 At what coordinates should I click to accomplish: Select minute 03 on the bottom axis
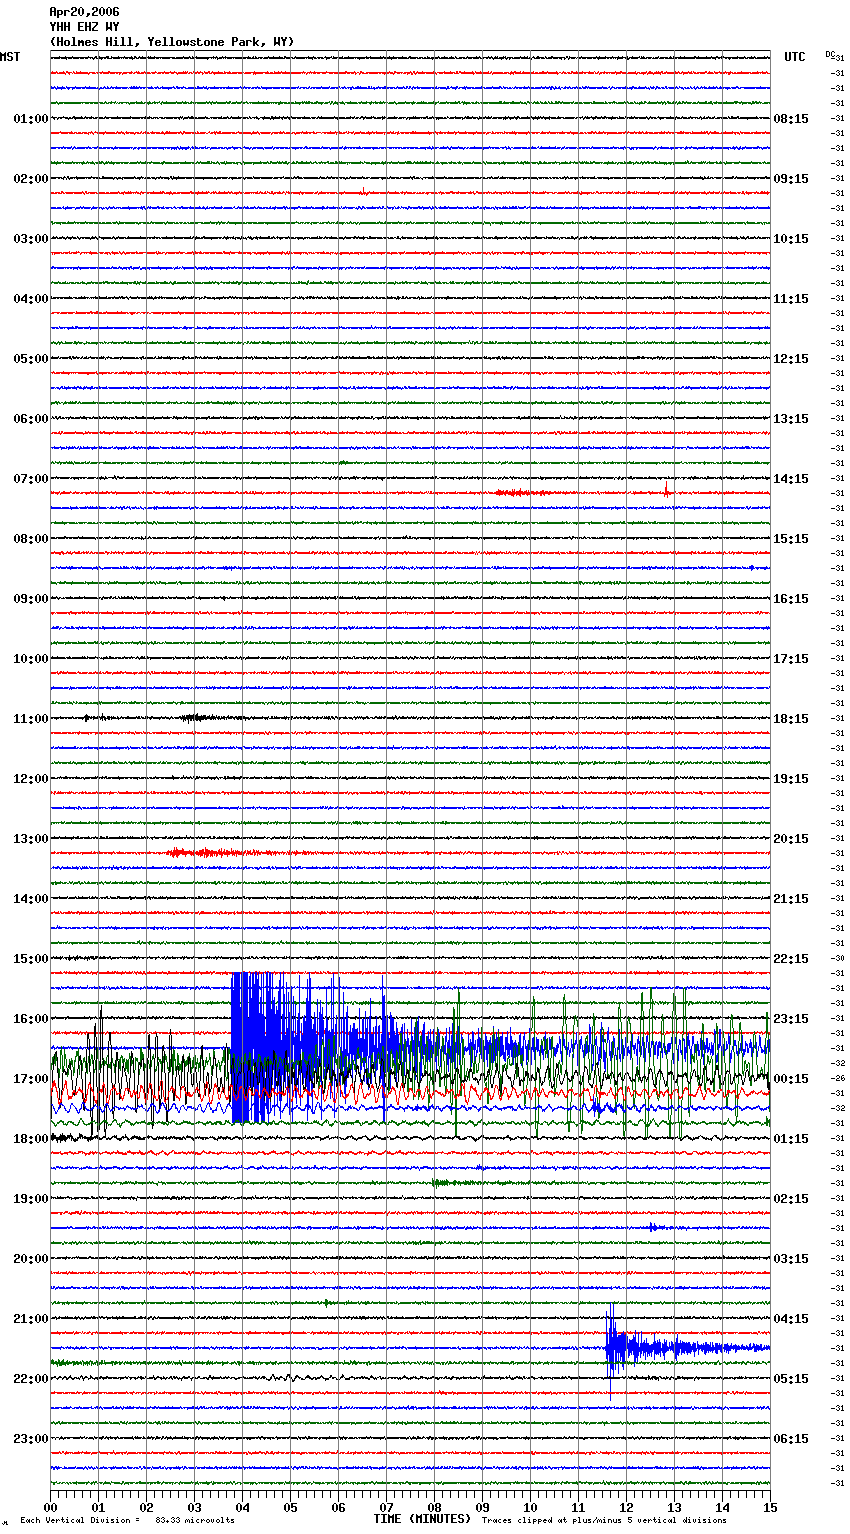tap(195, 1507)
